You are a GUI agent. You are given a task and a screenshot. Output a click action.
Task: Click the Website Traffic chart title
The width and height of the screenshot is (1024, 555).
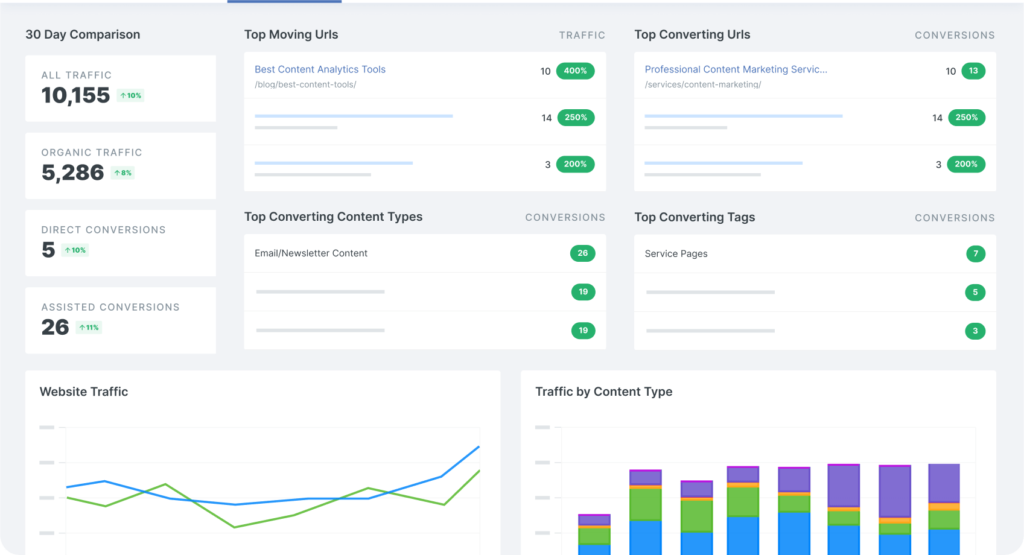[x=84, y=392]
